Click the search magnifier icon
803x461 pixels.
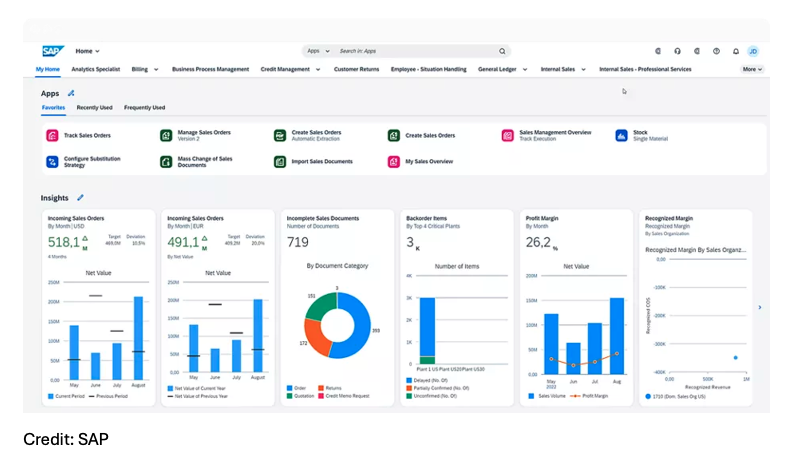[502, 51]
